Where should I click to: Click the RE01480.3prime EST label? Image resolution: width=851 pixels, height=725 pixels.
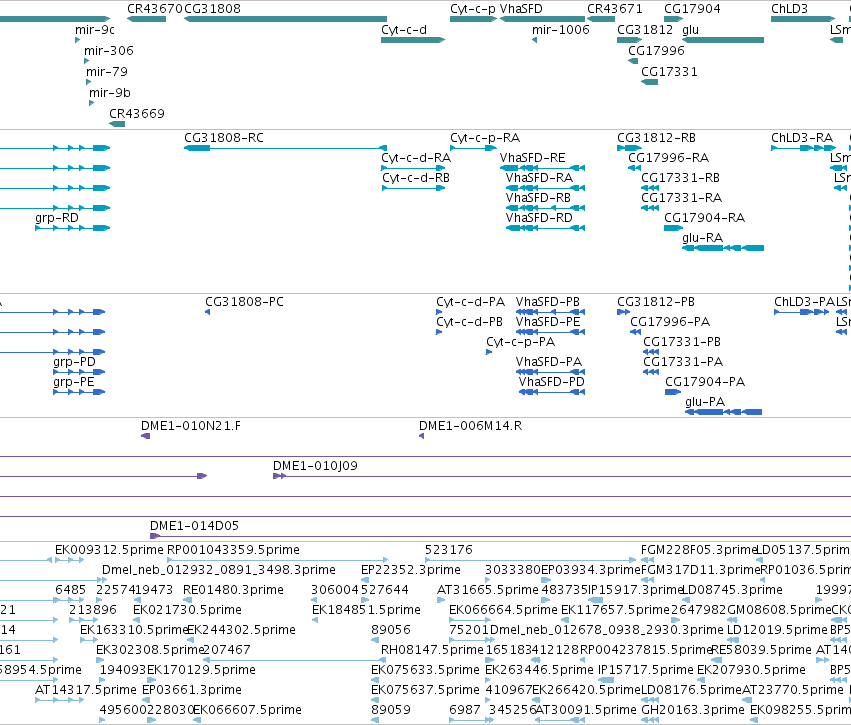[233, 590]
